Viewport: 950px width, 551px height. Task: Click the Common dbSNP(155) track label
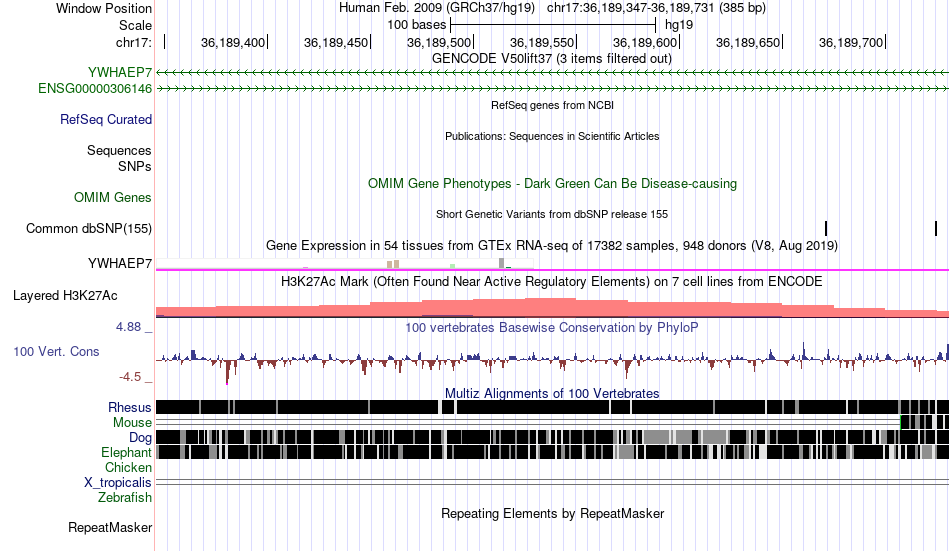point(89,229)
